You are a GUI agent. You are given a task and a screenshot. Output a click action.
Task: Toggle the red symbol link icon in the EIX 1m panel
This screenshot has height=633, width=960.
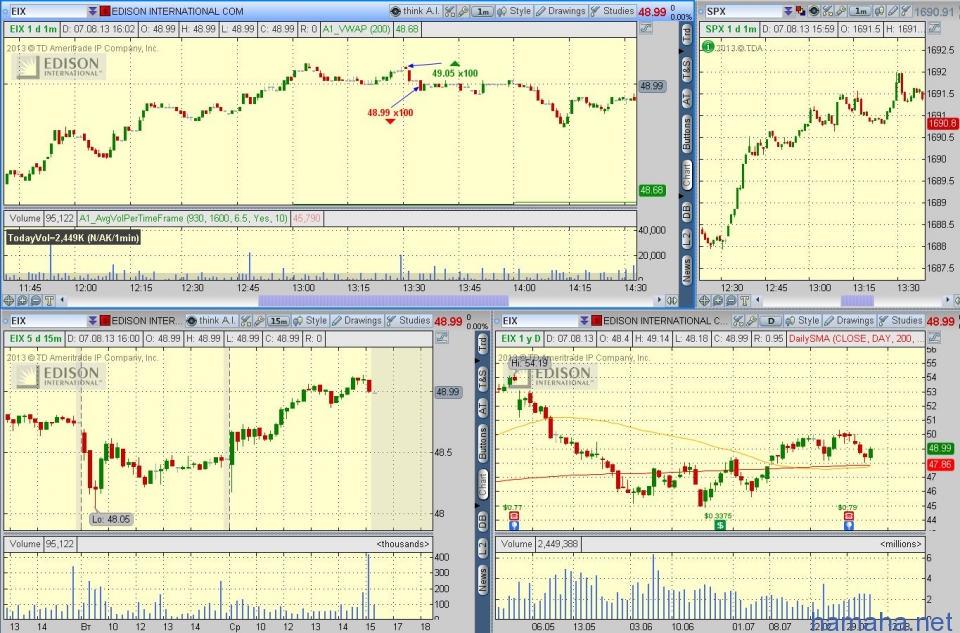[105, 11]
